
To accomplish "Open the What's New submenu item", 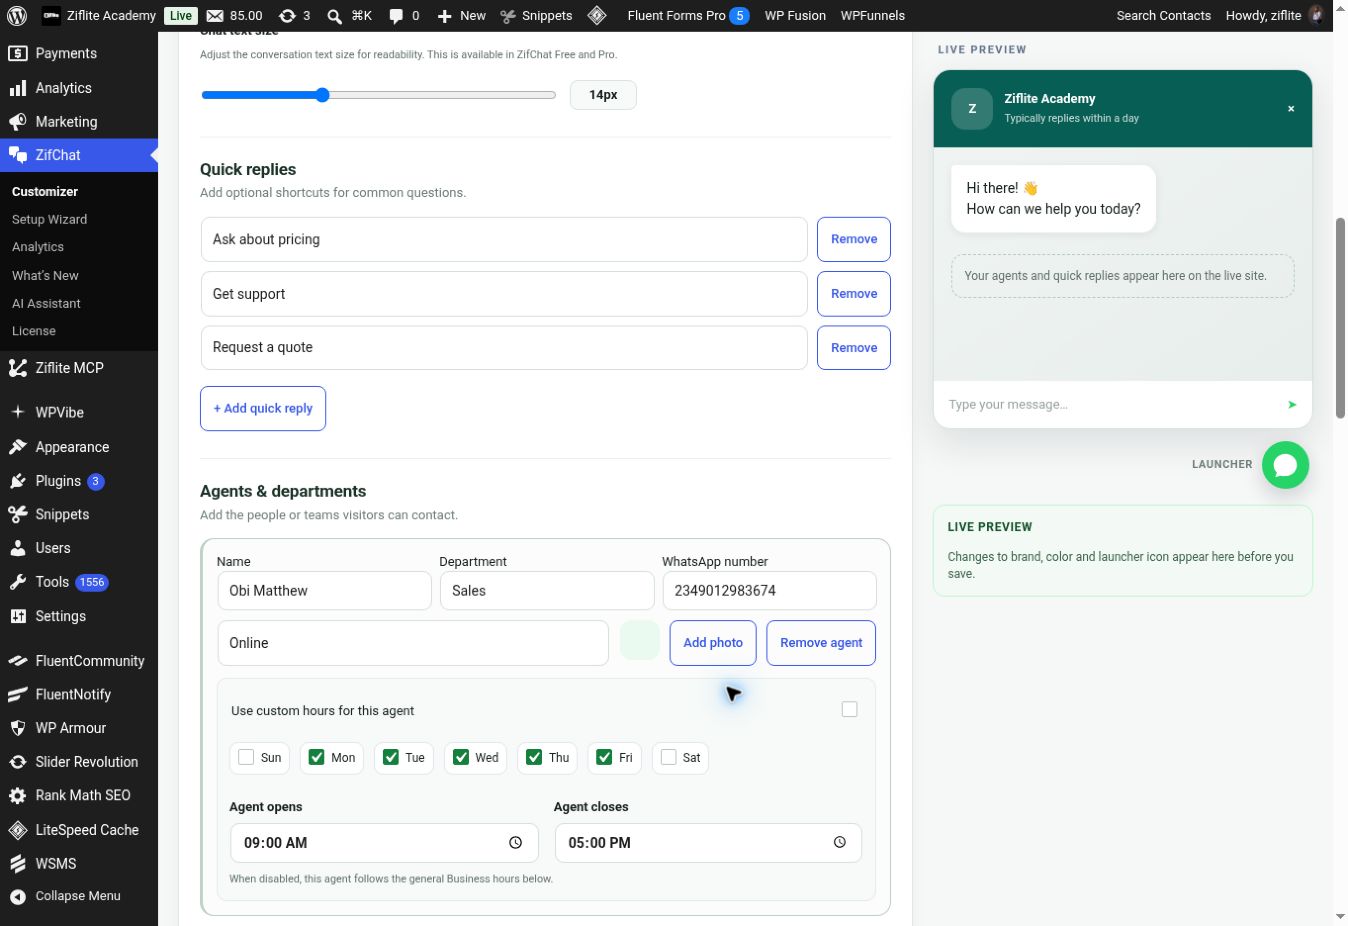I will click(x=45, y=275).
